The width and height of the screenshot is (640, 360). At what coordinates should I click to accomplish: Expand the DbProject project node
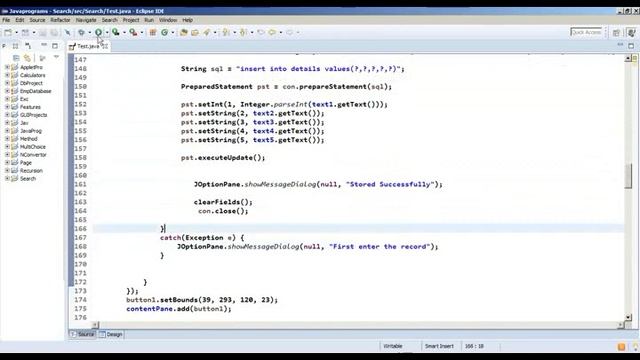click(7, 83)
